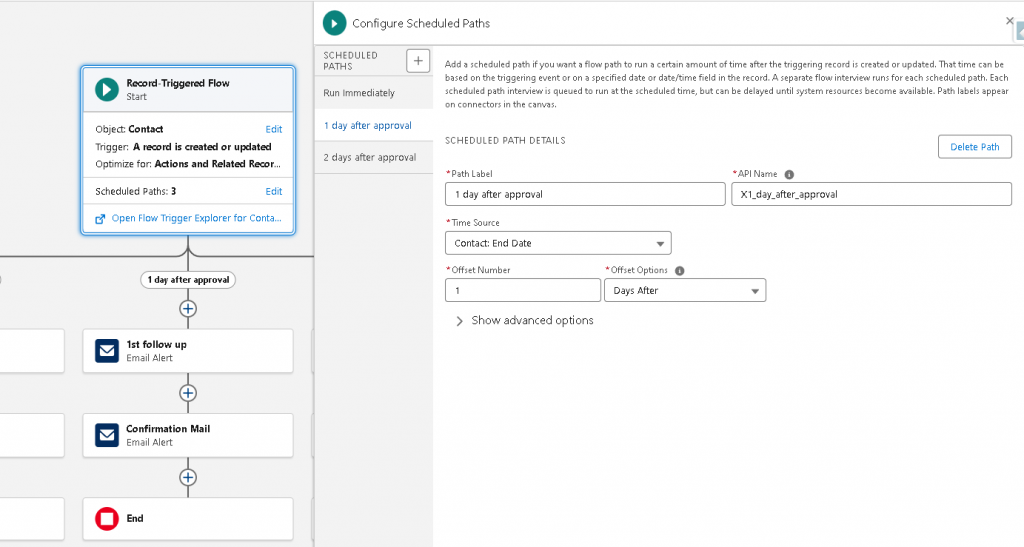Screen dimensions: 1024x547
Task: Click the Offset Options info icon
Action: point(679,271)
